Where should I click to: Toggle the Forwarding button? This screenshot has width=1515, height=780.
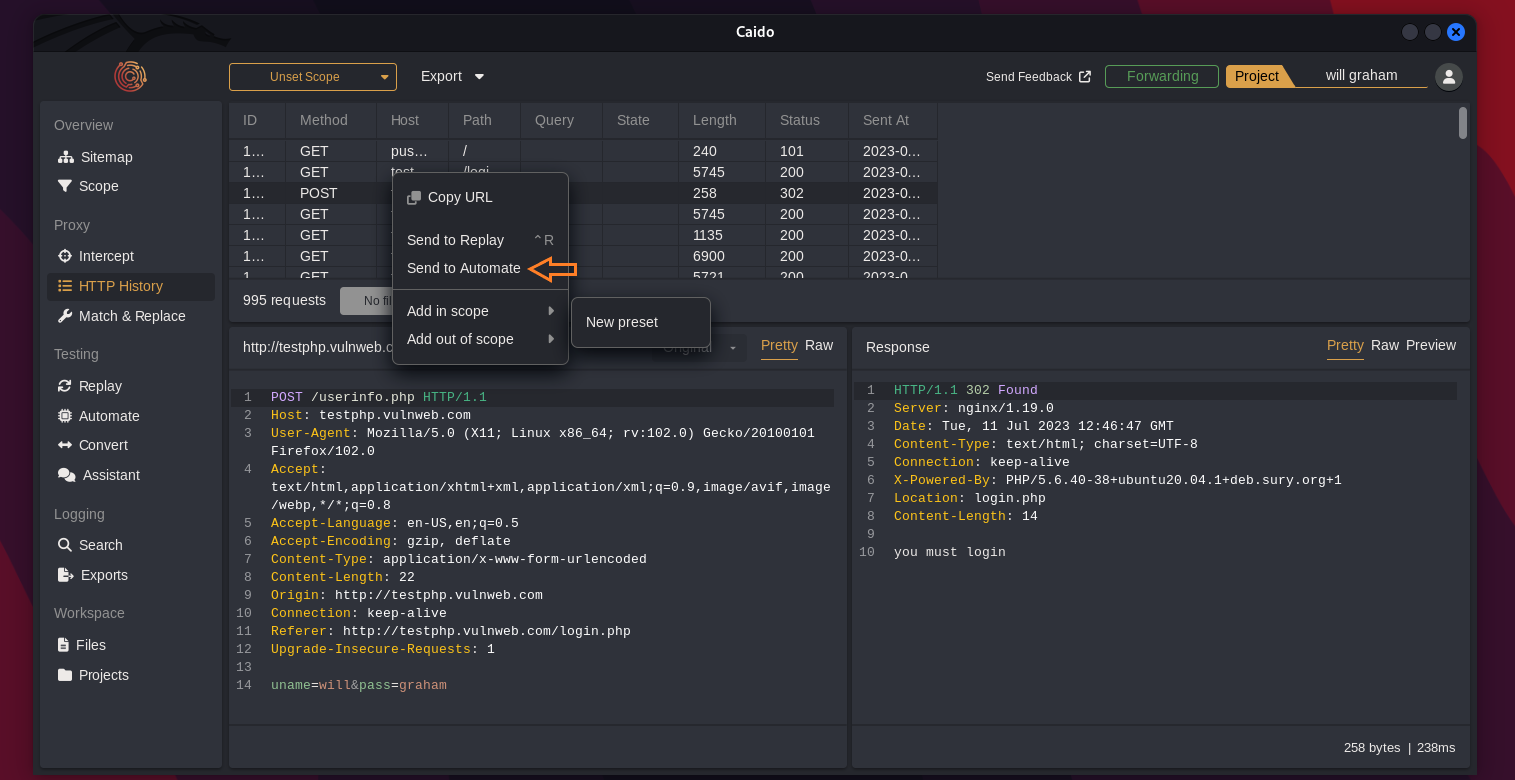(1162, 76)
